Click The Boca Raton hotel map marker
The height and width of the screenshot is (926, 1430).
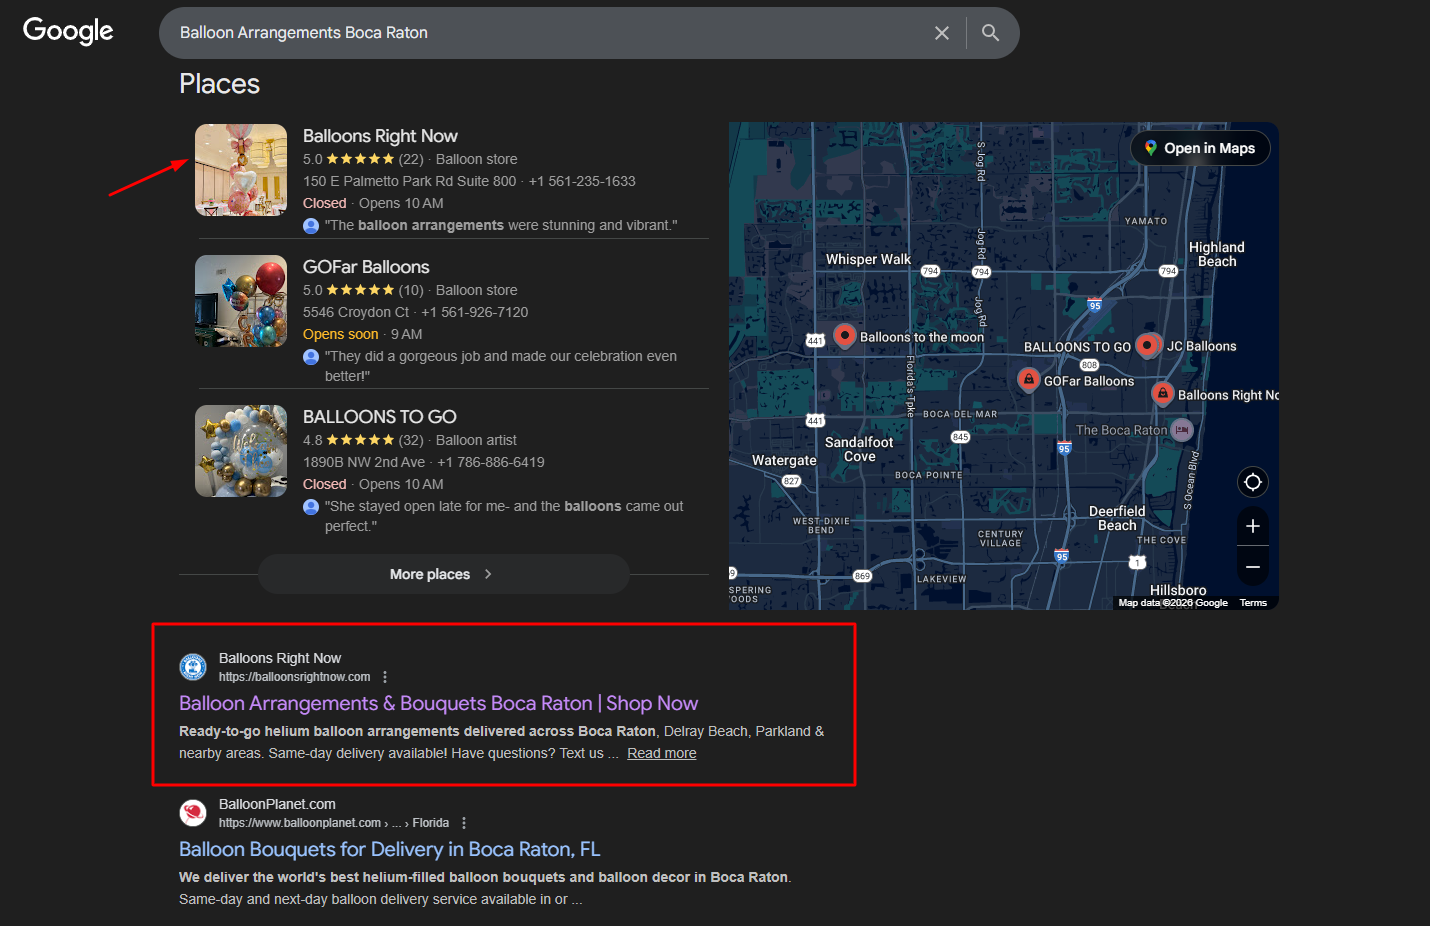point(1182,430)
